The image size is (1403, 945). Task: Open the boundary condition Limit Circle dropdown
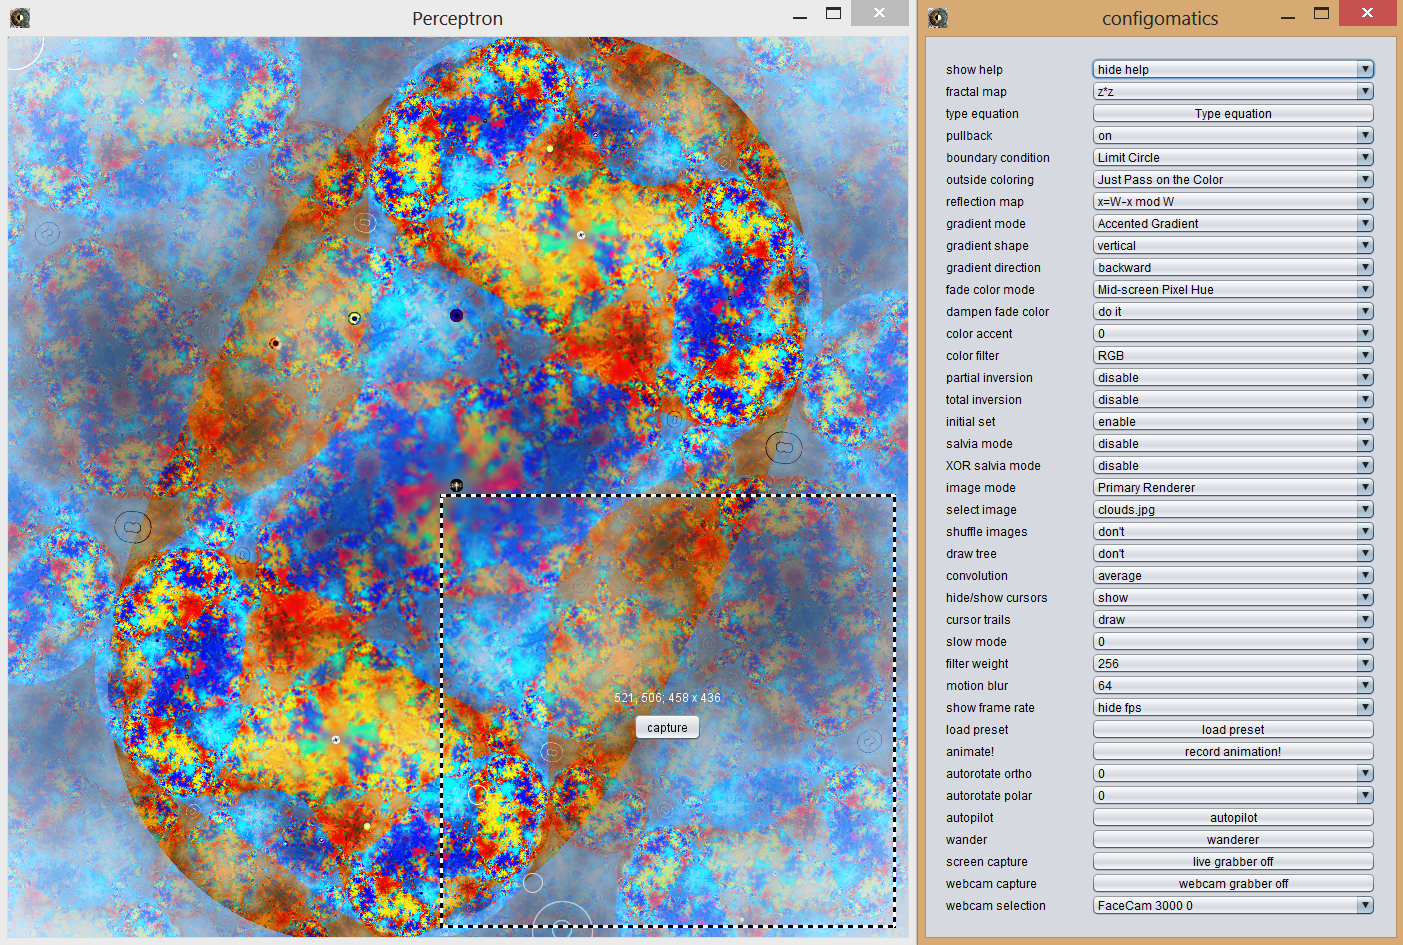[x=1233, y=158]
